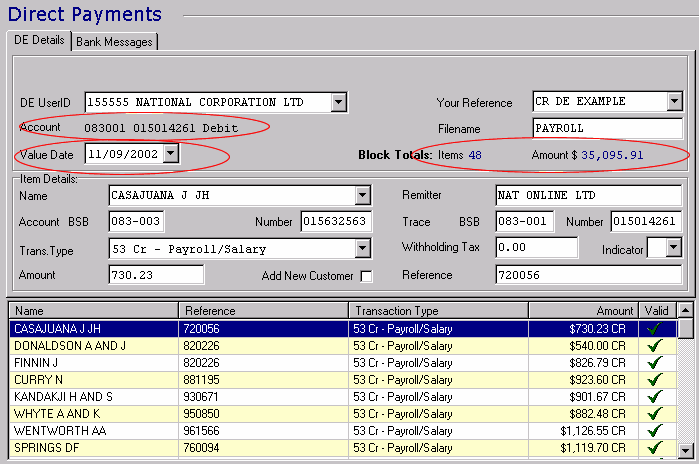Click the Reference column header
699x464 pixels.
click(263, 311)
